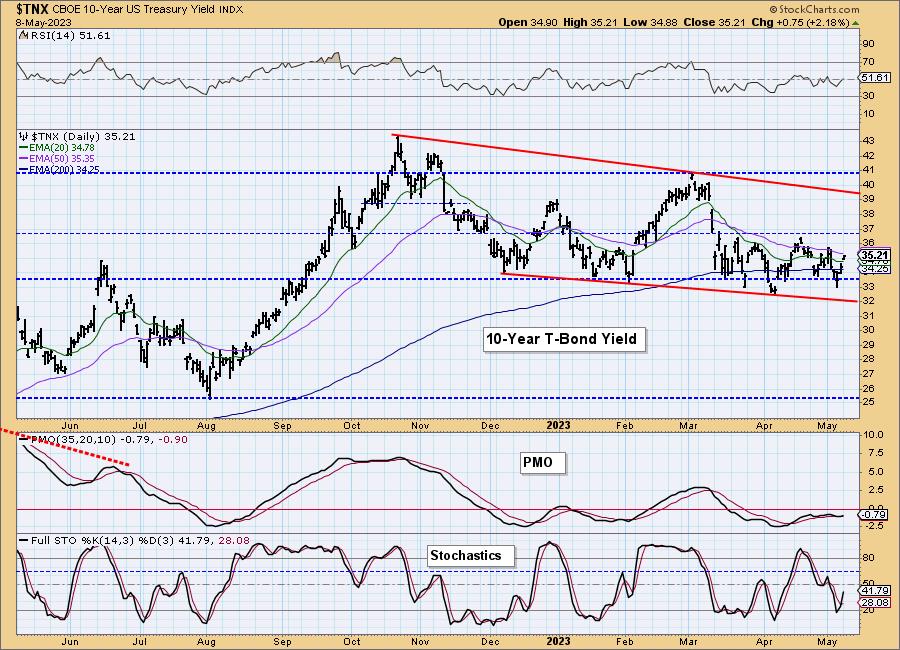Click the Close 35.21 value in header
This screenshot has height=650, width=900.
pos(715,22)
